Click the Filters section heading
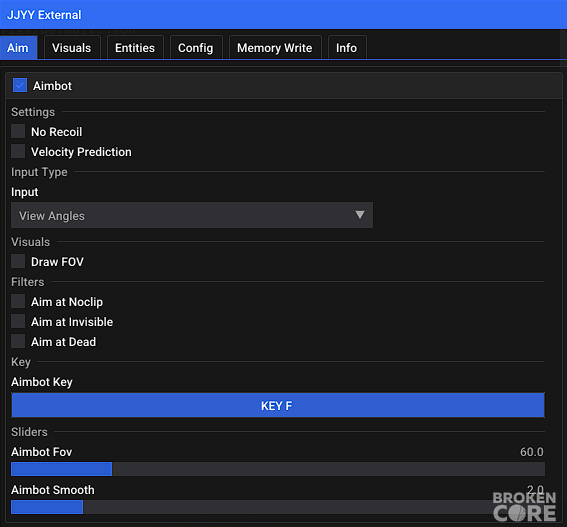The width and height of the screenshot is (567, 527). click(27, 282)
